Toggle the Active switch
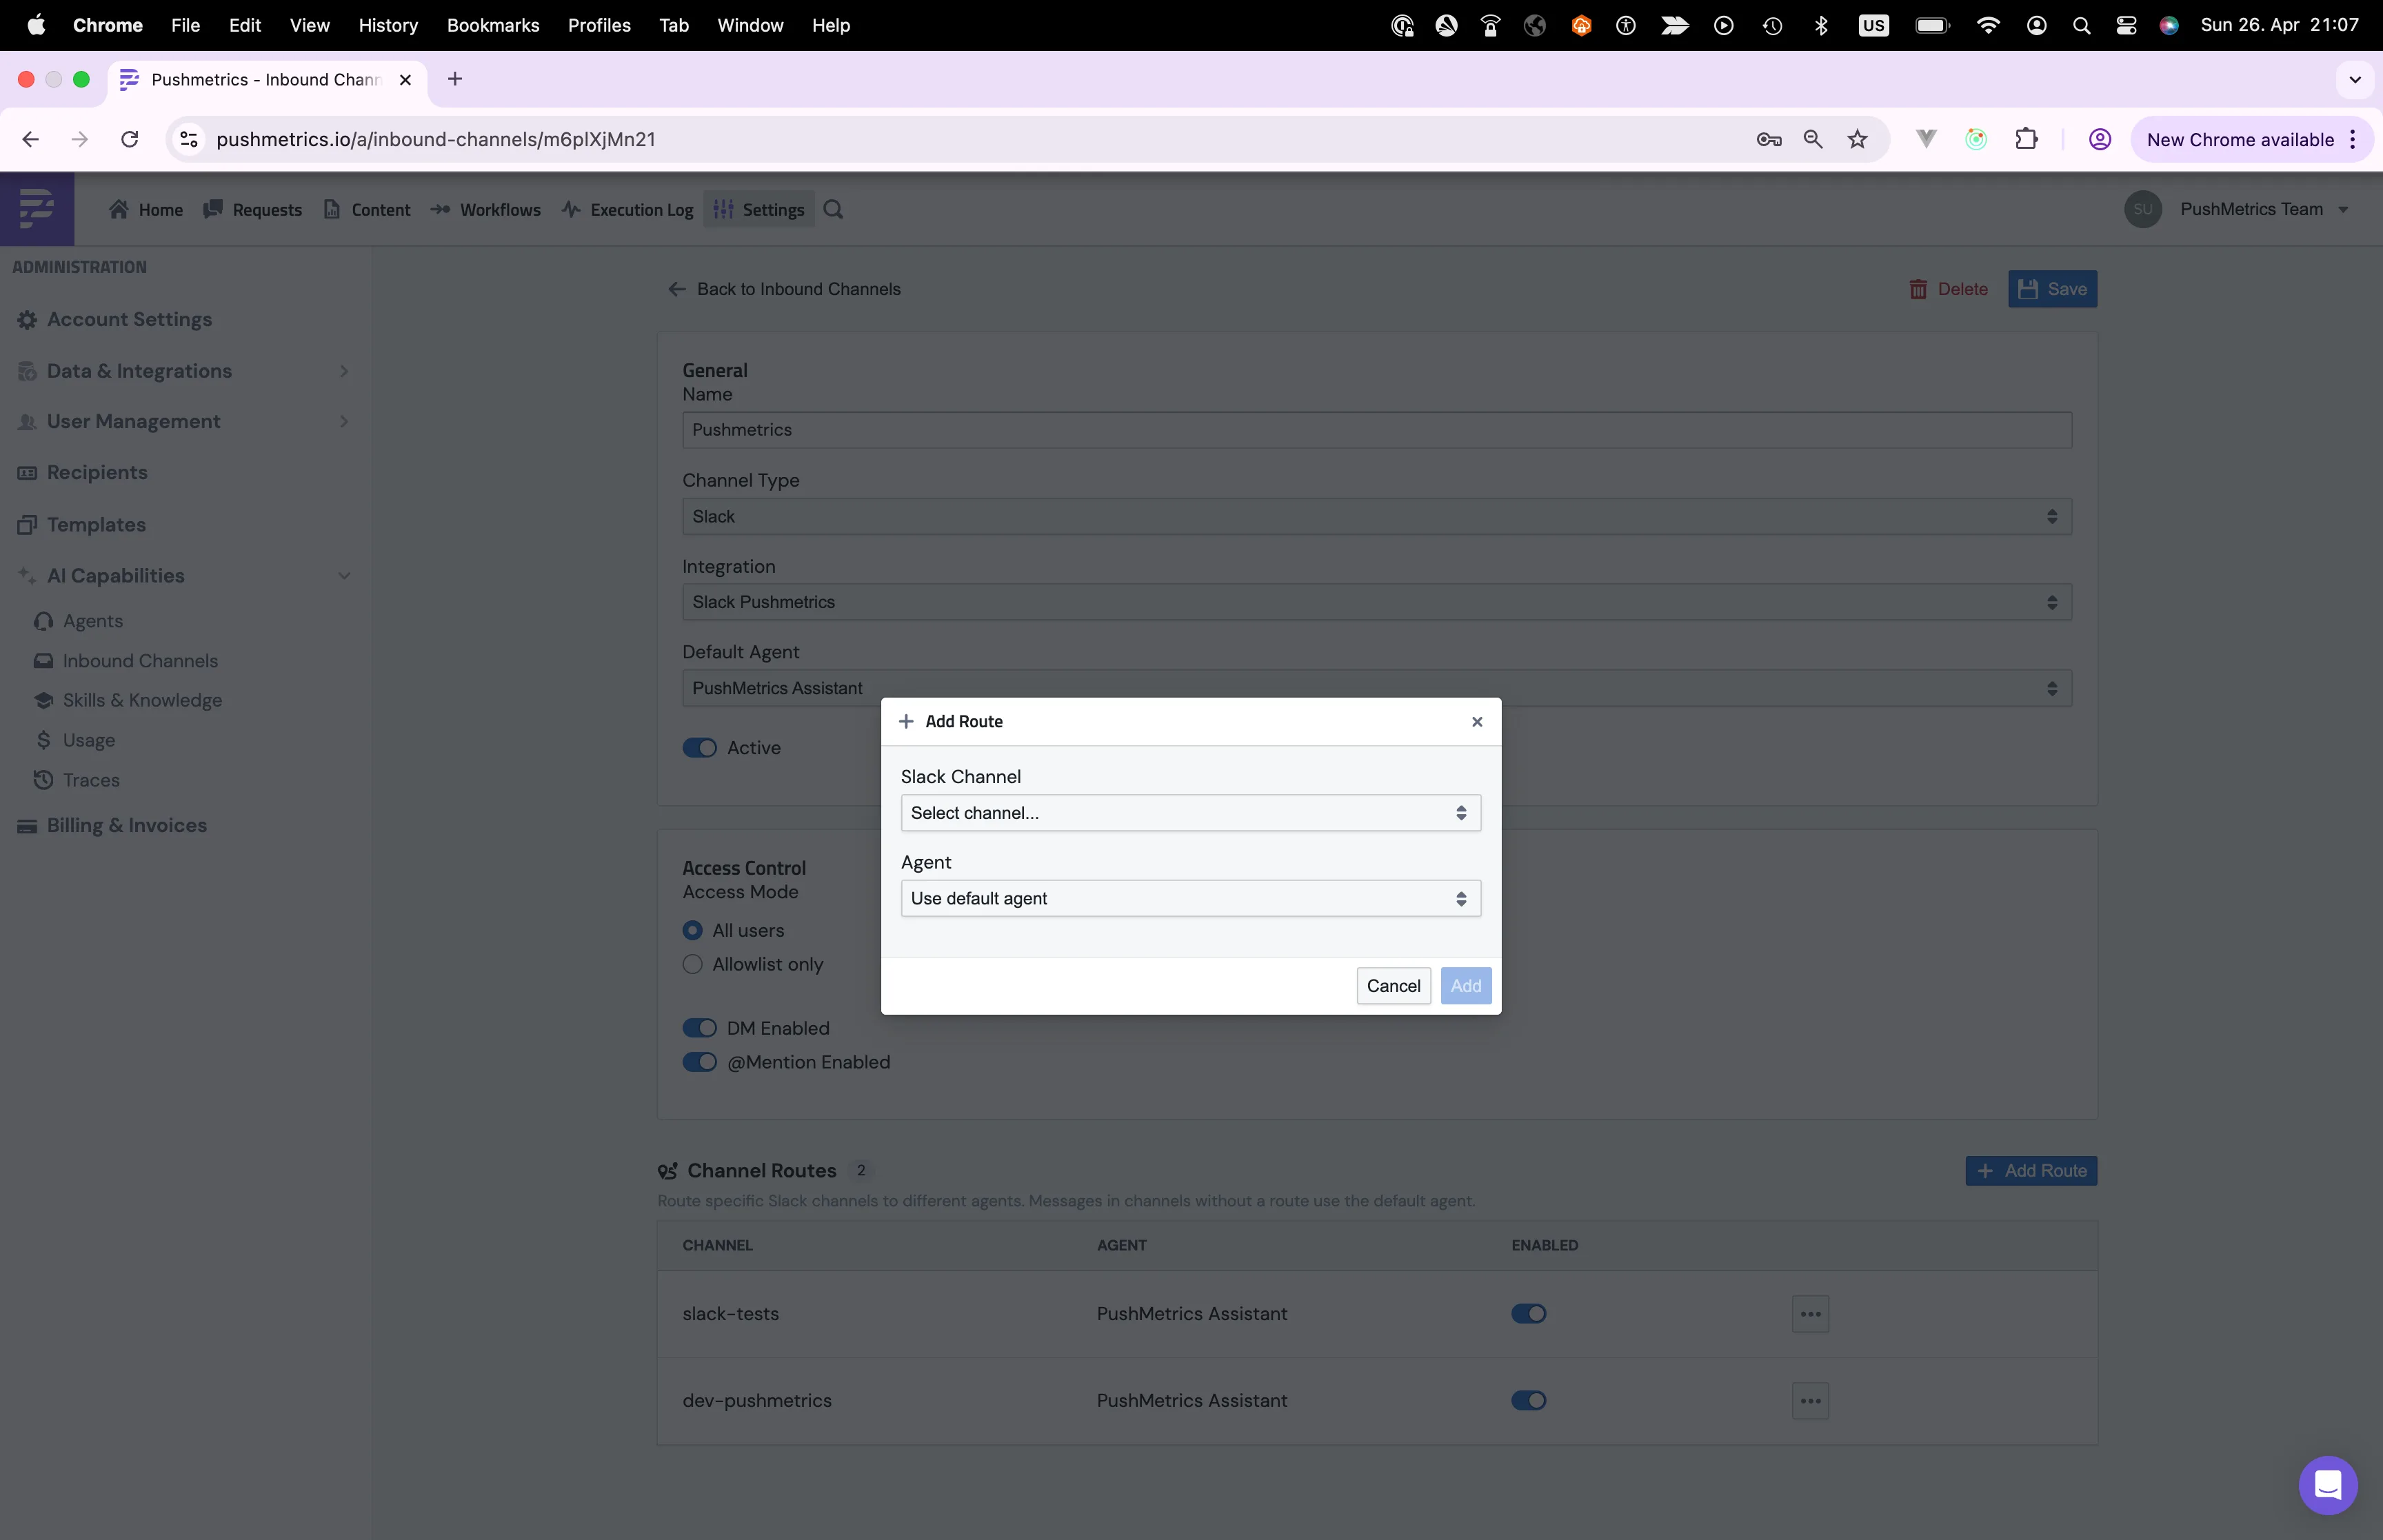Image resolution: width=2383 pixels, height=1540 pixels. pos(699,748)
